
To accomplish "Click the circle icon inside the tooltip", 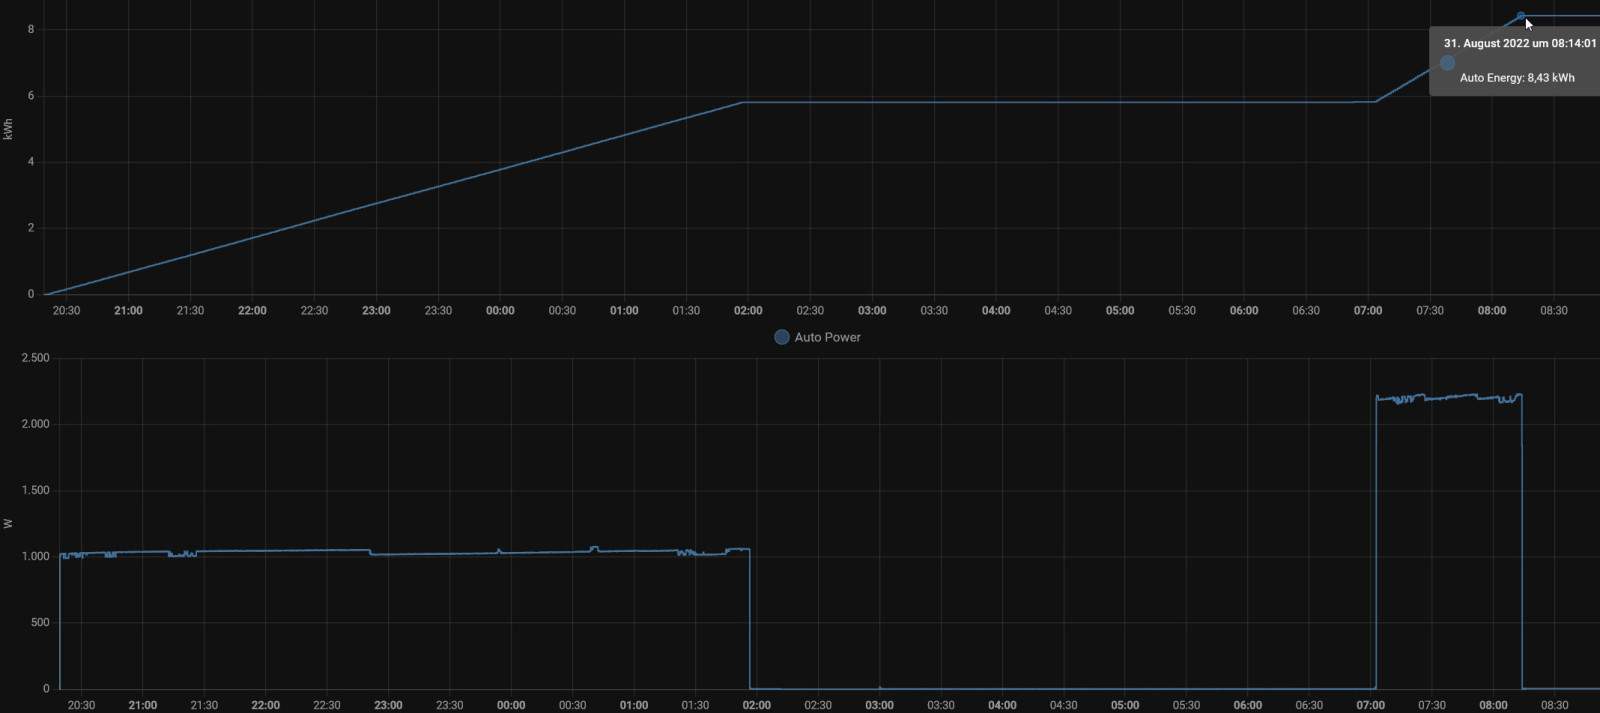I will coord(1447,63).
